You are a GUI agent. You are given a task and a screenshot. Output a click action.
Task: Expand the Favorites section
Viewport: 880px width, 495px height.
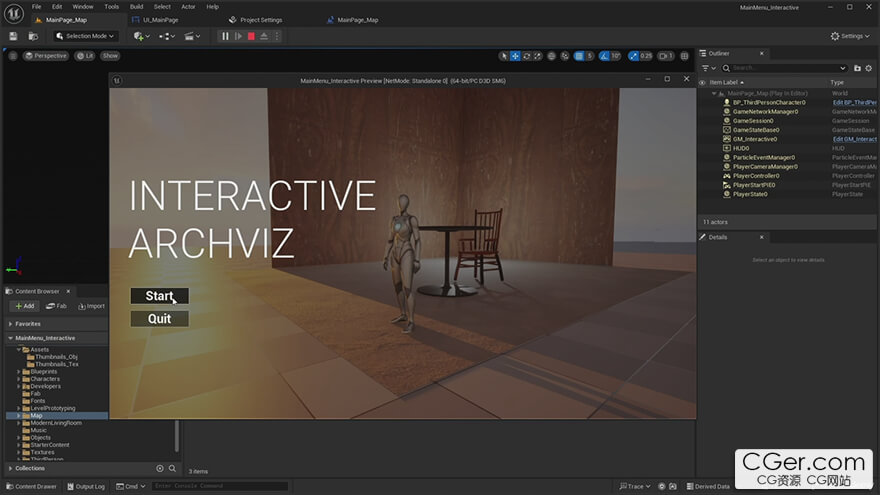[11, 324]
